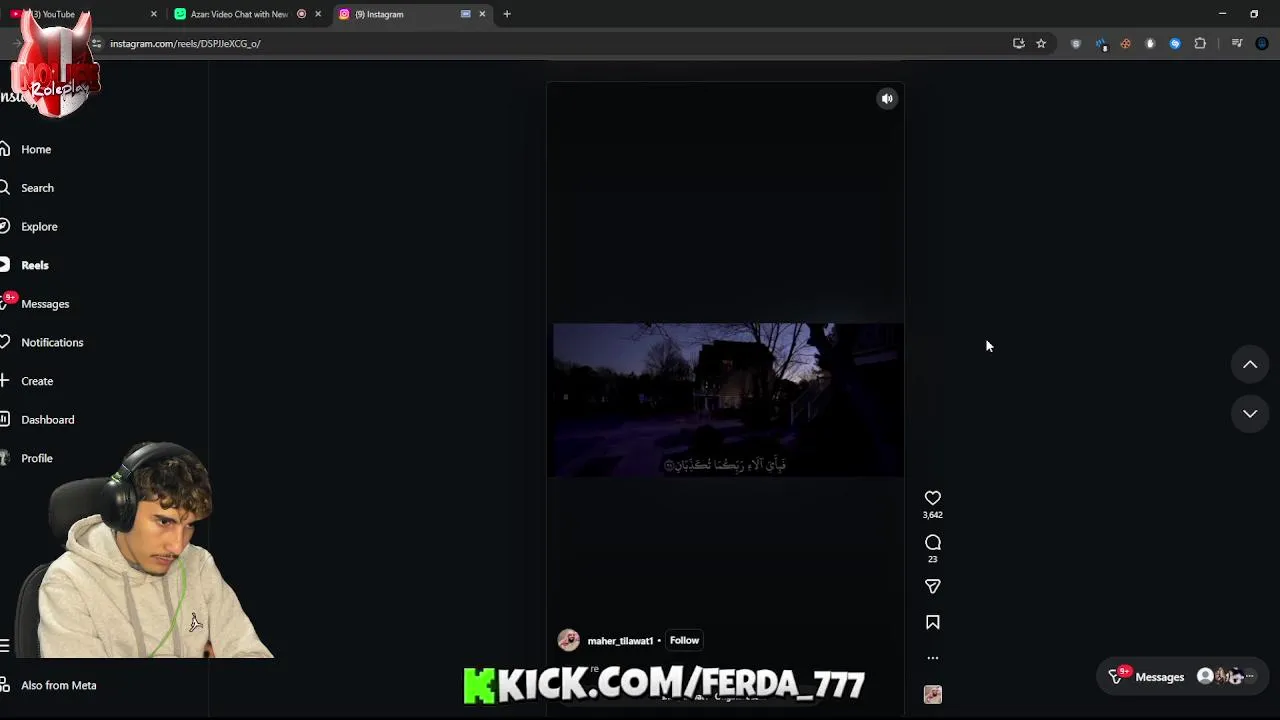1280x720 pixels.
Task: Click the Home icon in sidebar
Action: pyautogui.click(x=5, y=149)
